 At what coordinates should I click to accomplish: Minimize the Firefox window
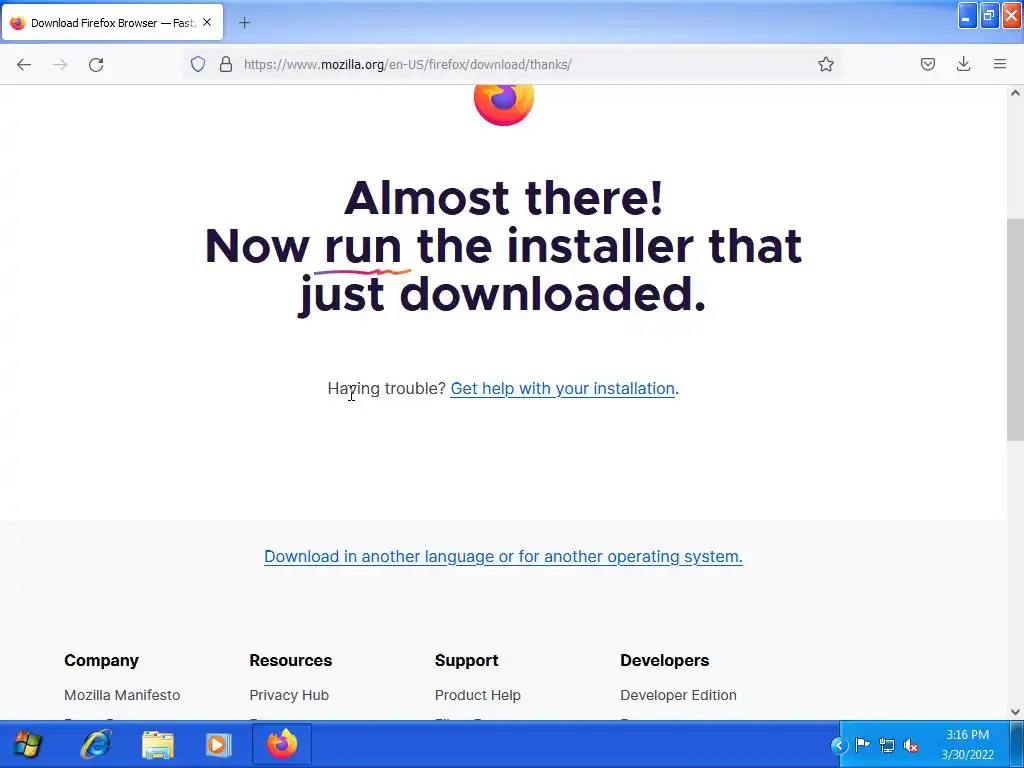(967, 16)
